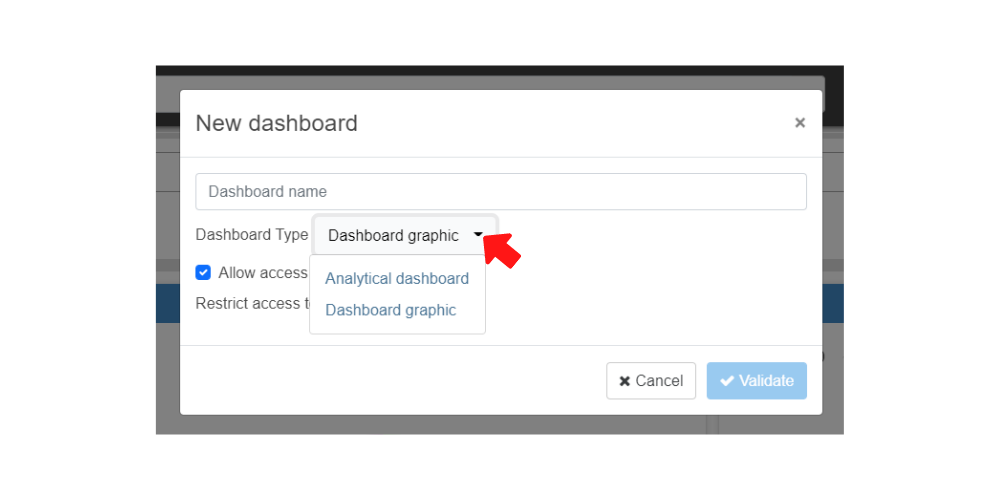The width and height of the screenshot is (1000, 500).
Task: Pick Dashboard graphic option in the list
Action: [390, 310]
